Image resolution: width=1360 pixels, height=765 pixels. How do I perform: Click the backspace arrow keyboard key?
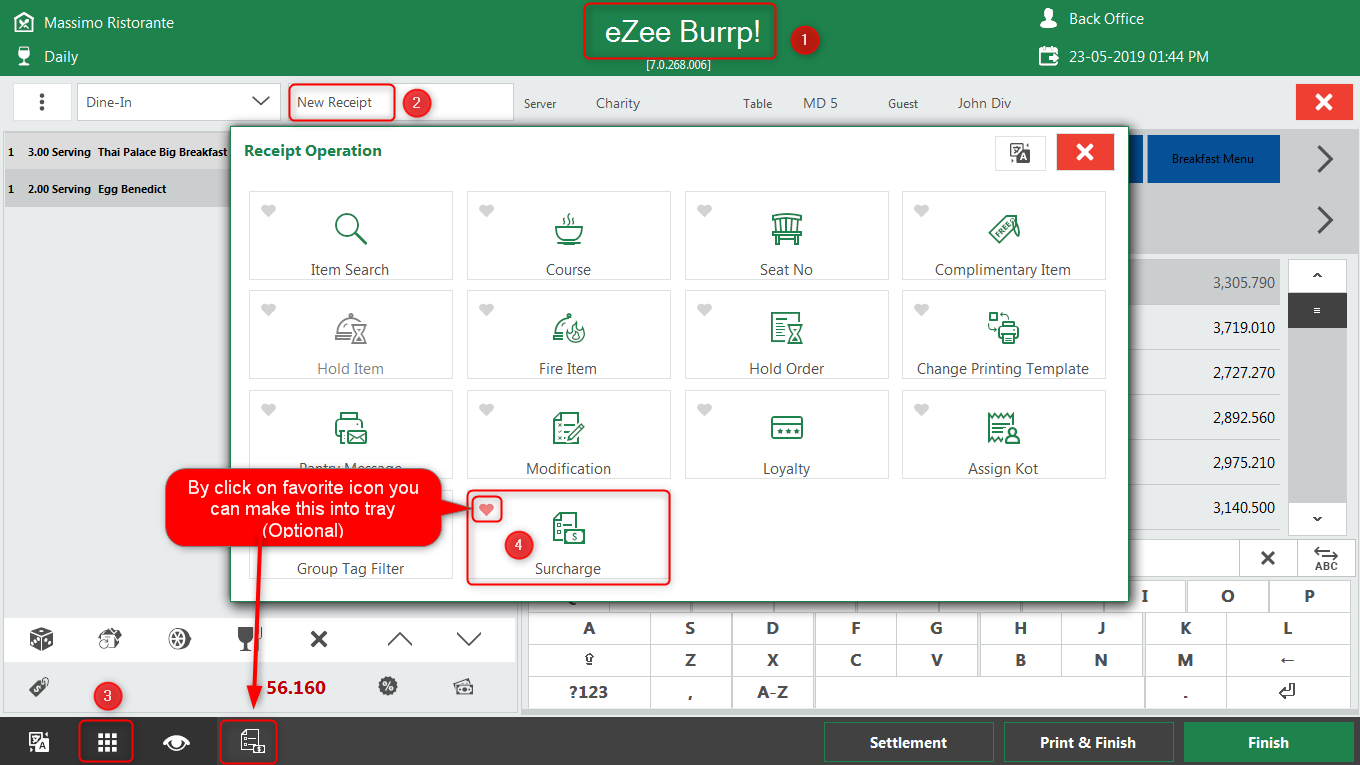(x=1287, y=660)
